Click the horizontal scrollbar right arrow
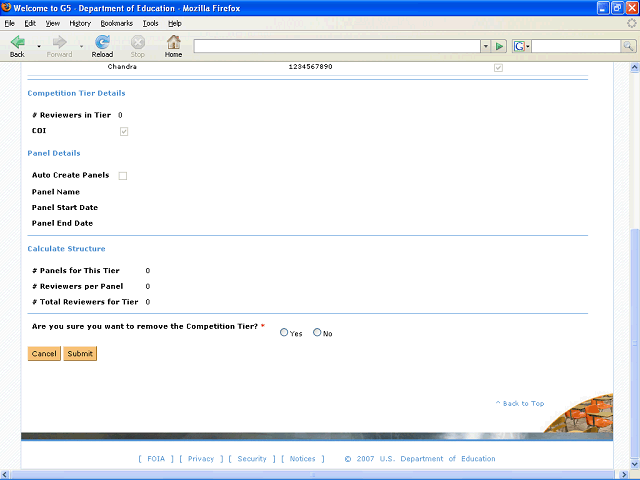Screen dimensions: 640x480 624,475
